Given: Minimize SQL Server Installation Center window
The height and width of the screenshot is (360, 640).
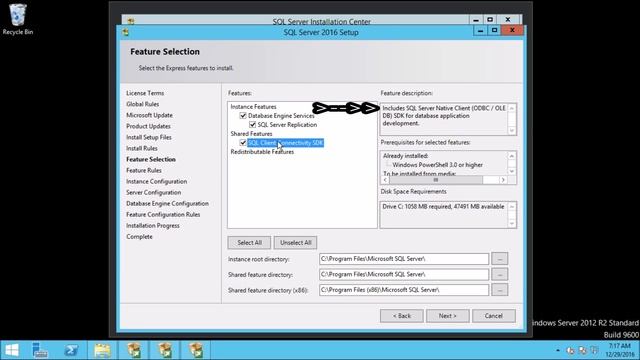Looking at the screenshot, I should 476,20.
